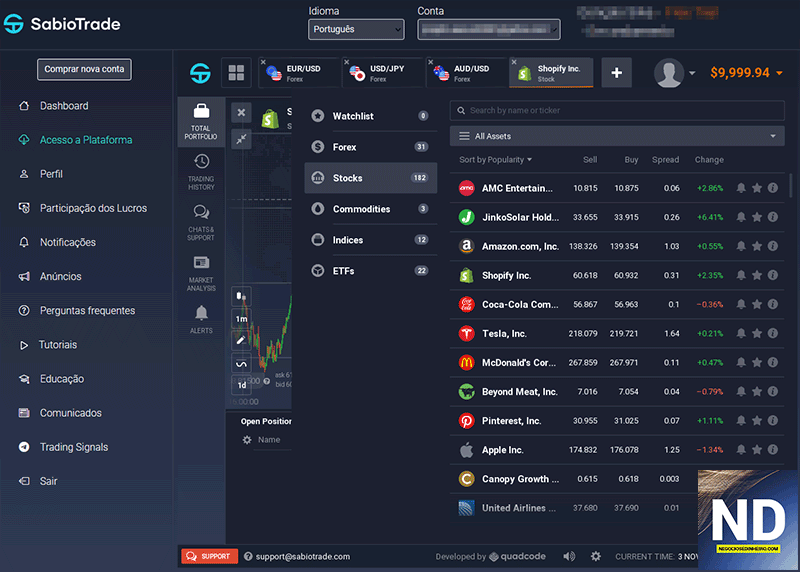Click the SabioTrade platform logo icon

(200, 73)
